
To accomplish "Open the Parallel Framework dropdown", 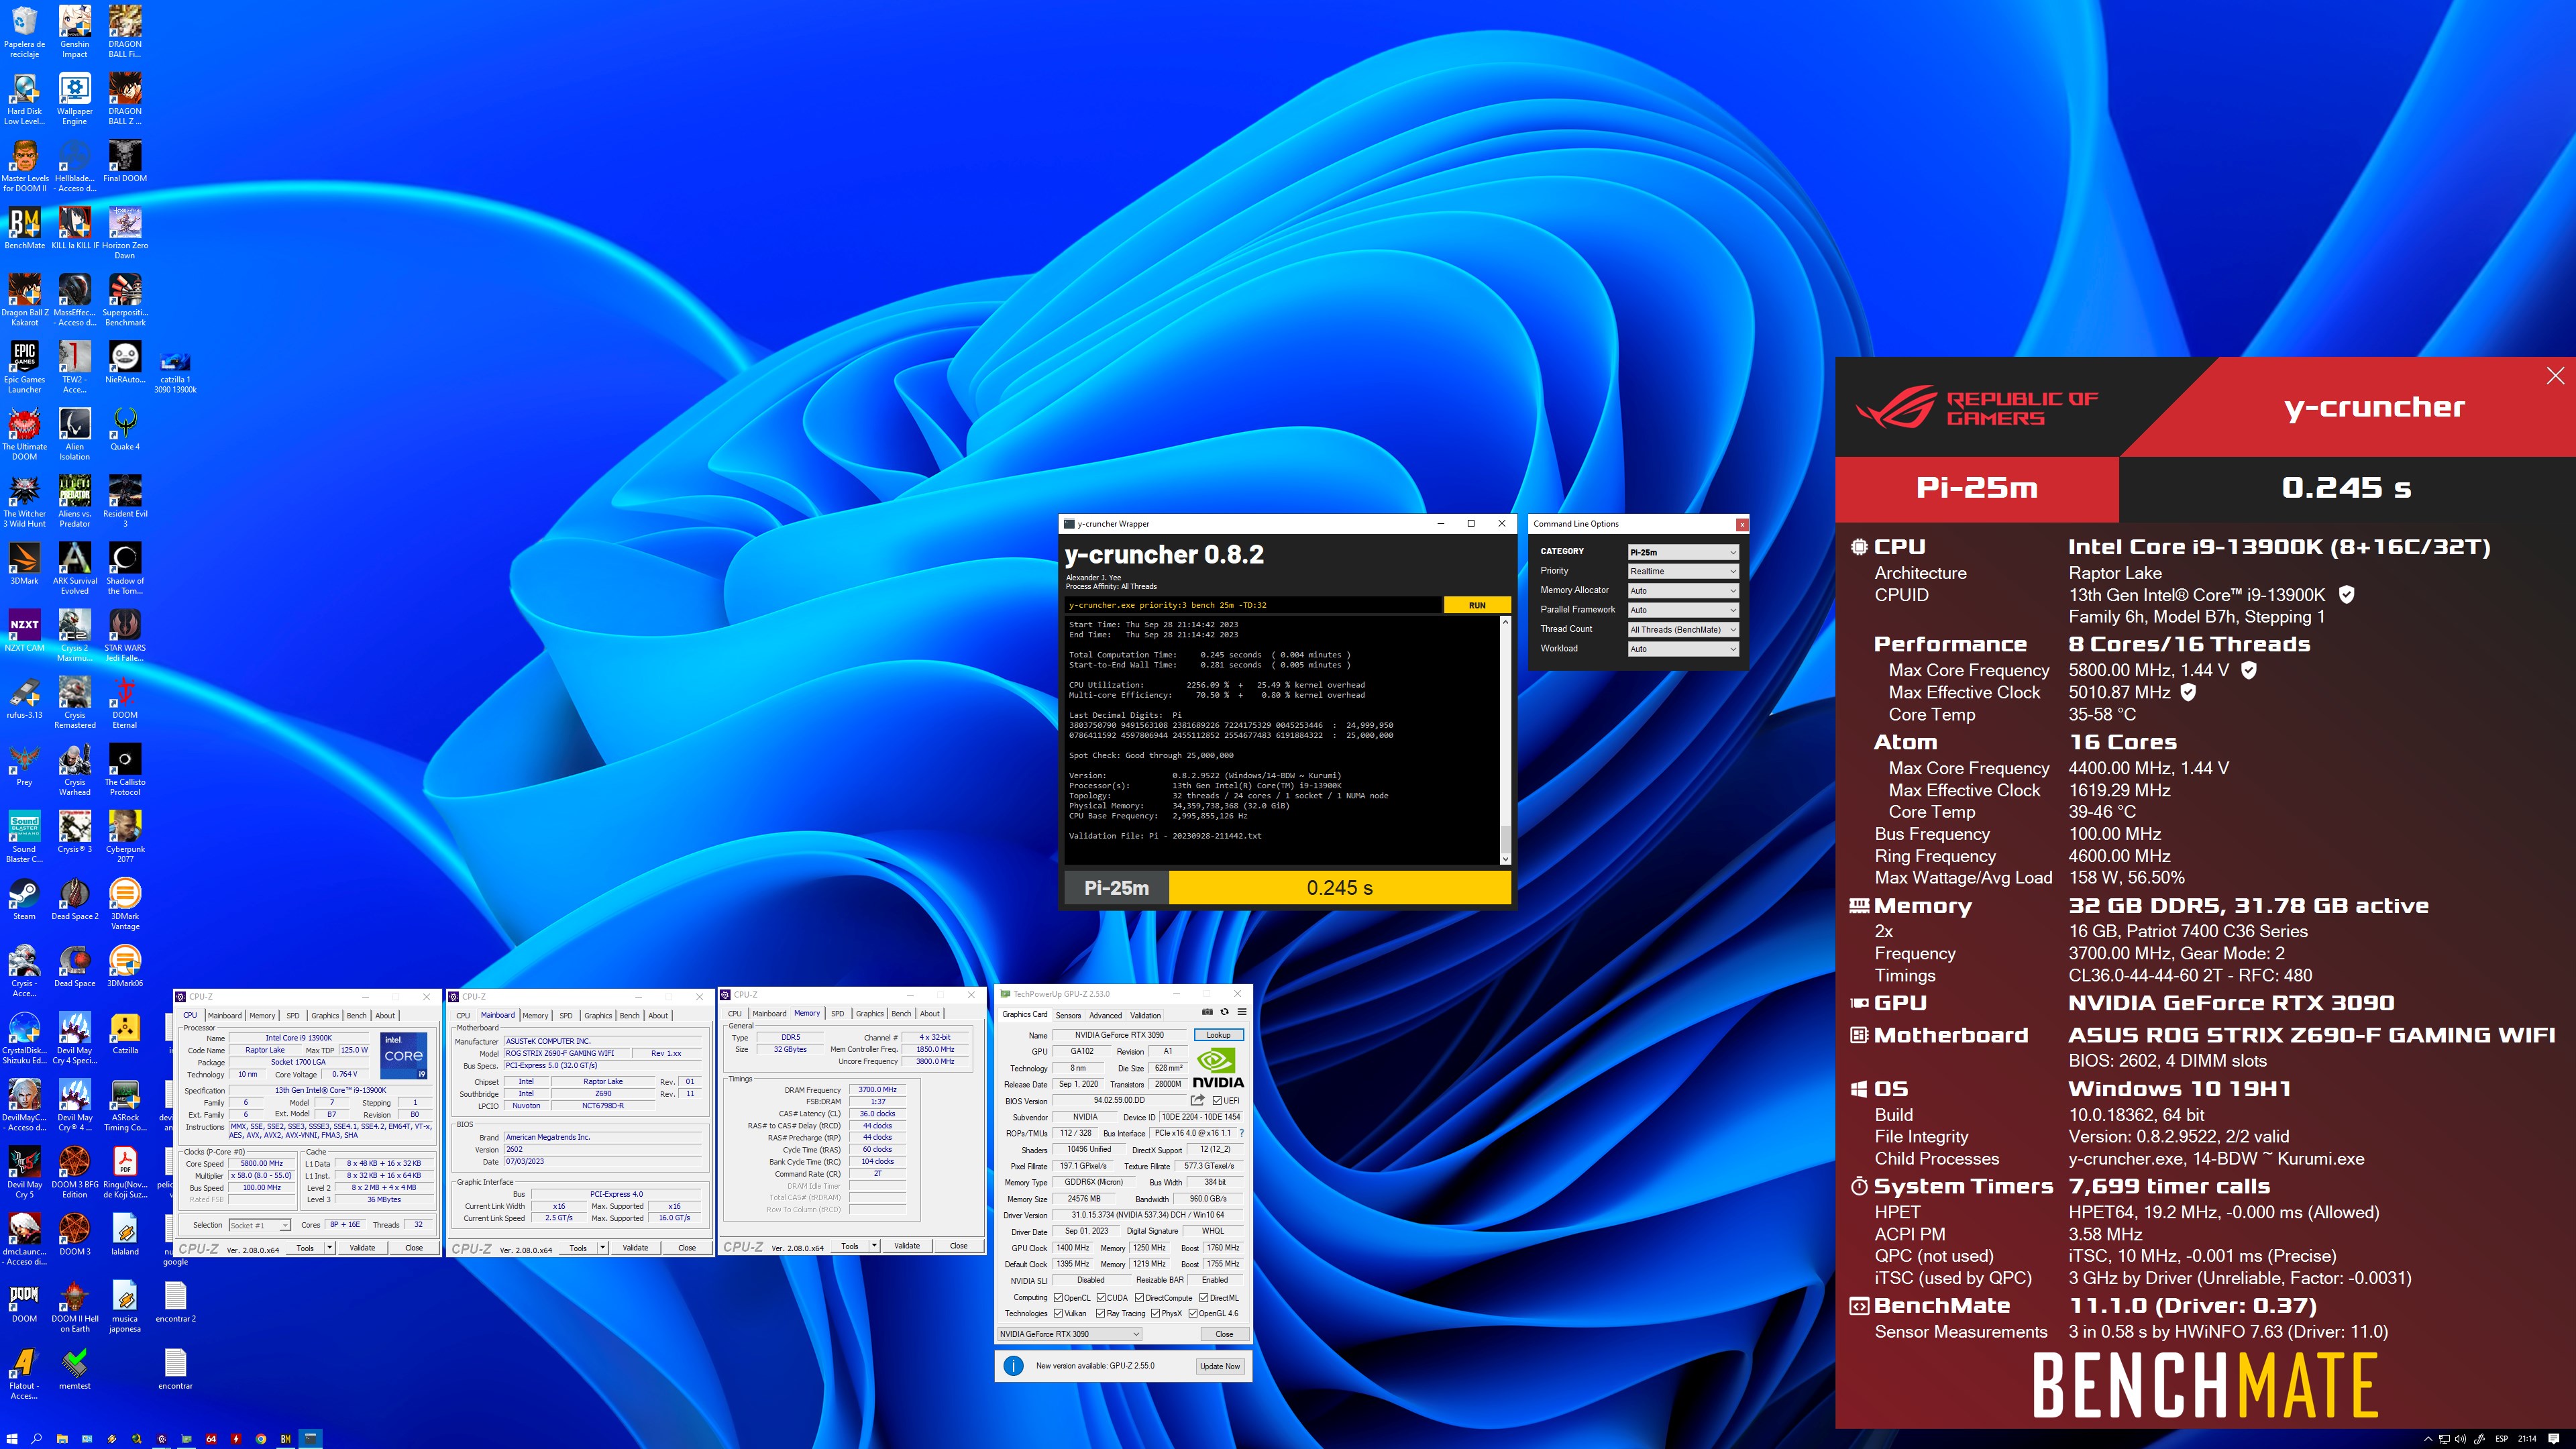I will pyautogui.click(x=1683, y=610).
